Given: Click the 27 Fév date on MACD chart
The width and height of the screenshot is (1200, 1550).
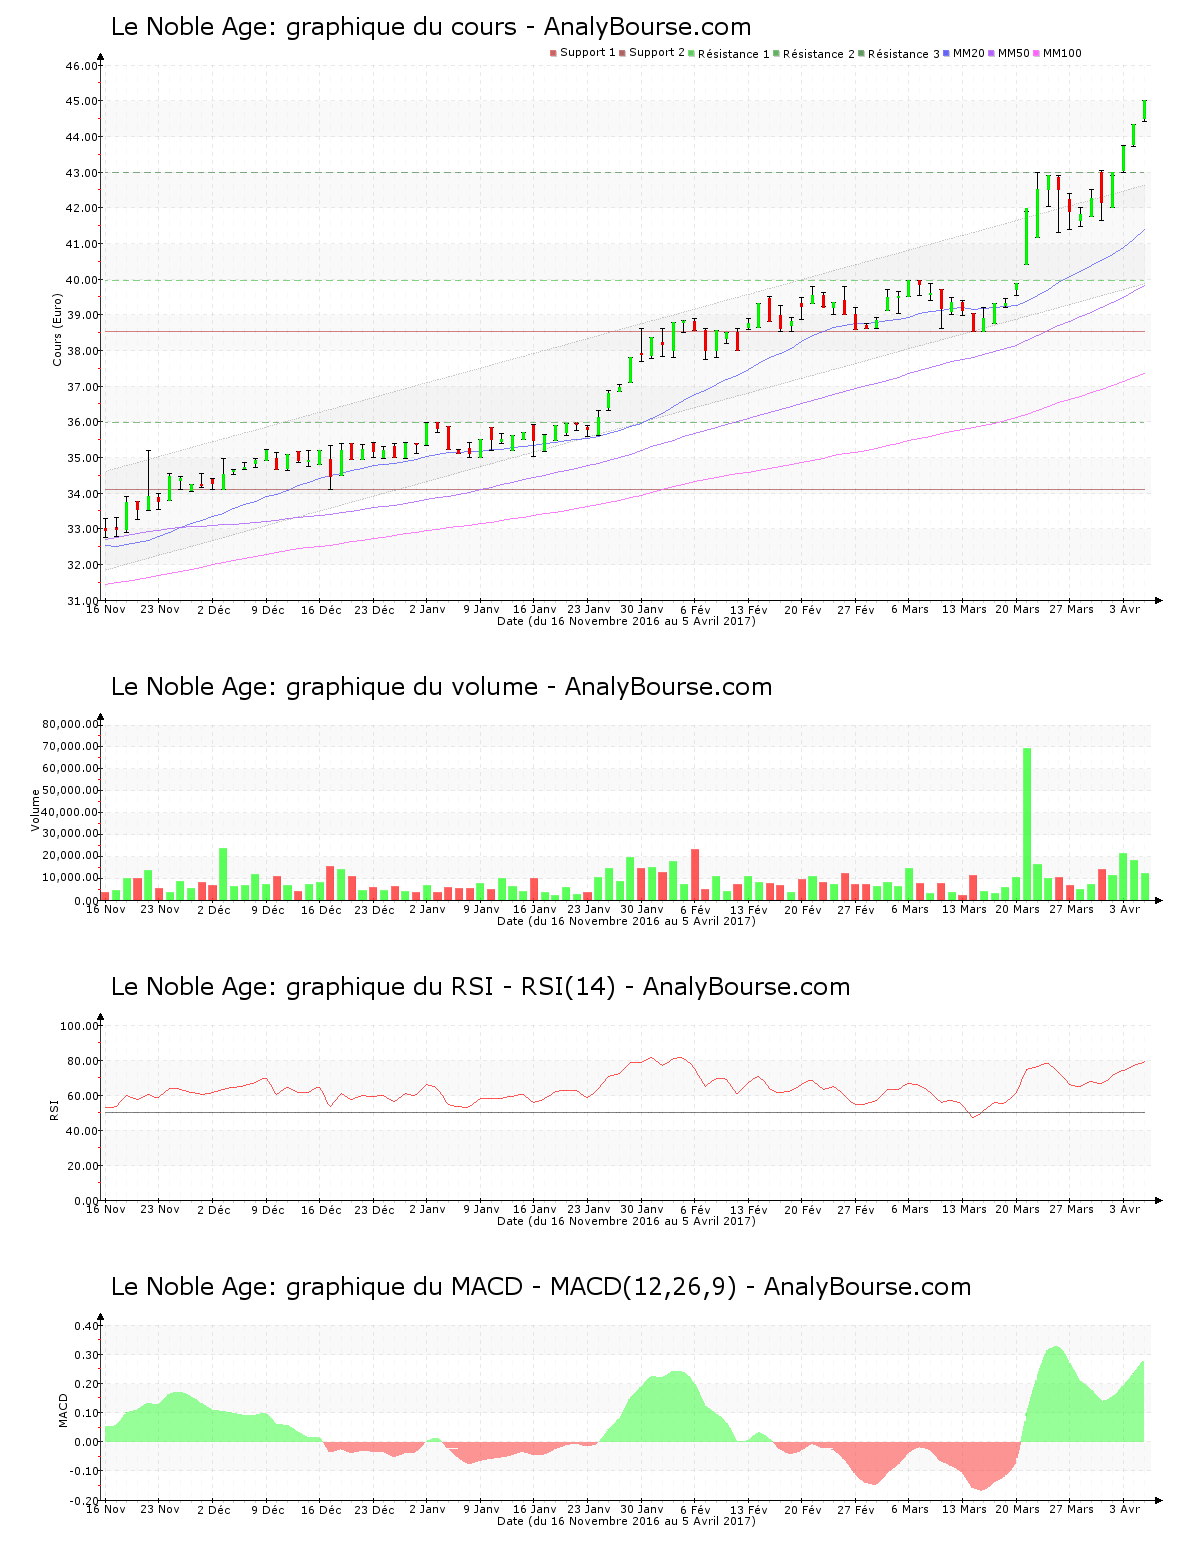Looking at the screenshot, I should coord(856,1509).
